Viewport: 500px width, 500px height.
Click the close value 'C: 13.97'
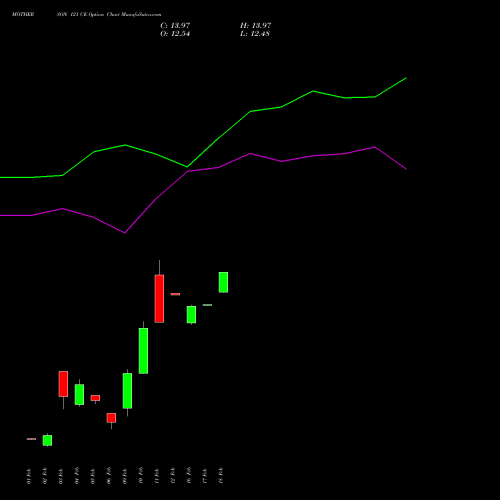coord(175,26)
